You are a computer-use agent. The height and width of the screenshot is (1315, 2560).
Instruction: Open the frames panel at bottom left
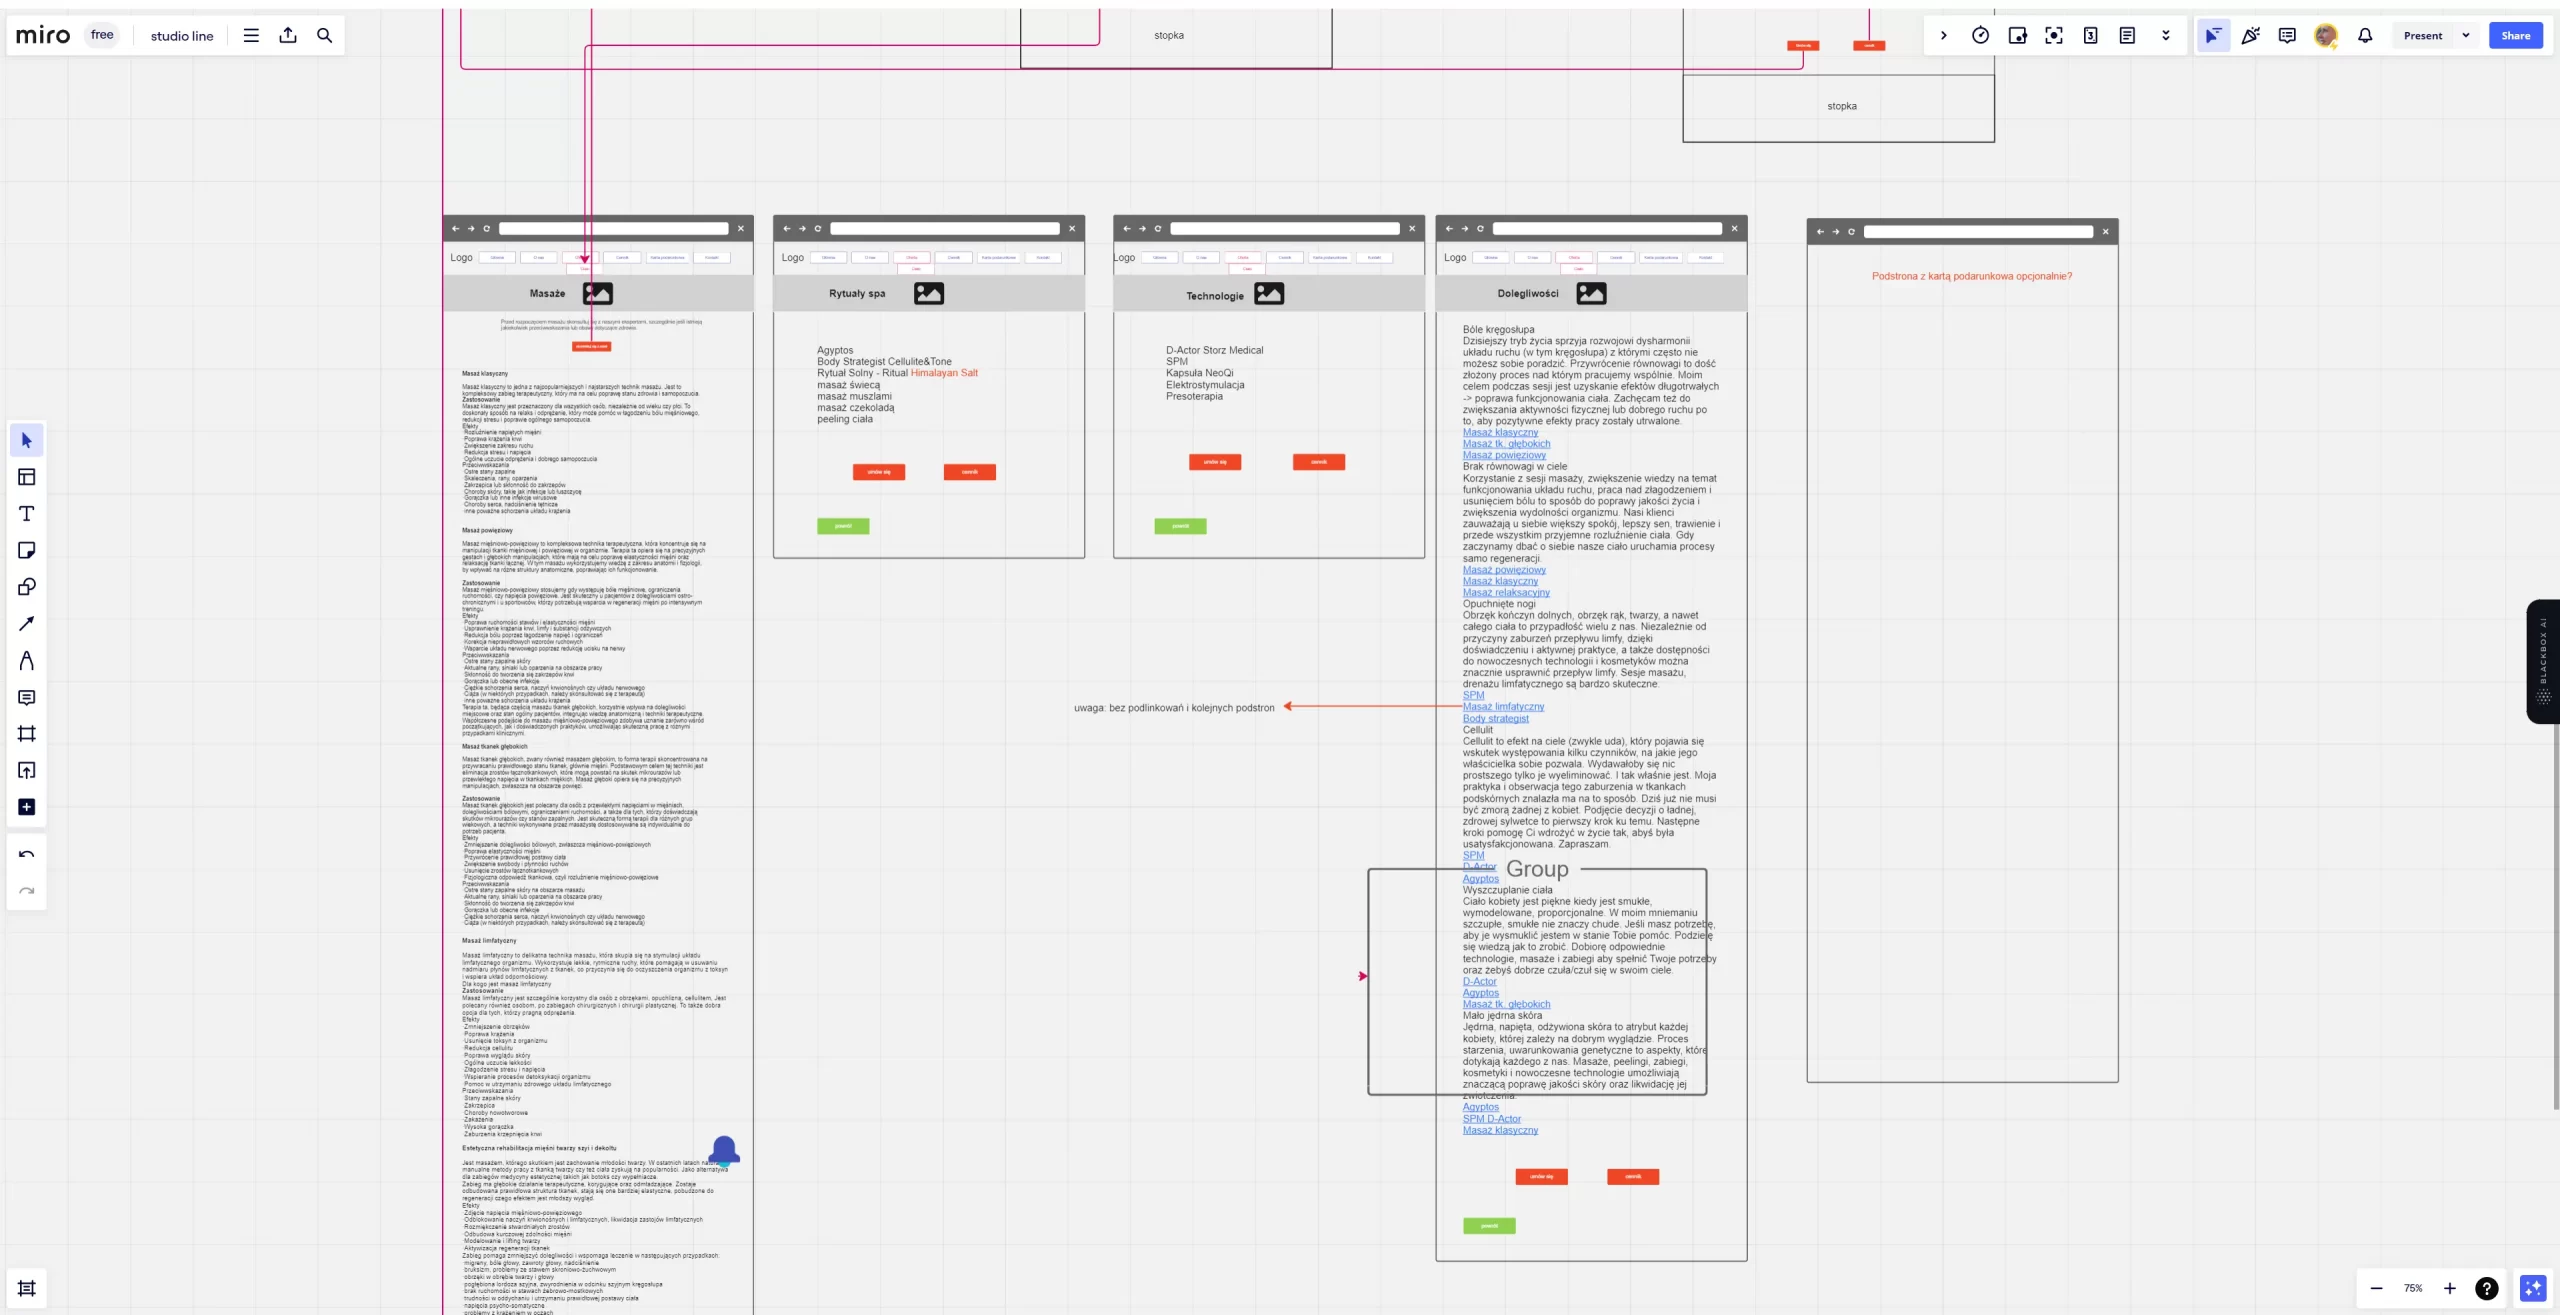pyautogui.click(x=27, y=1288)
